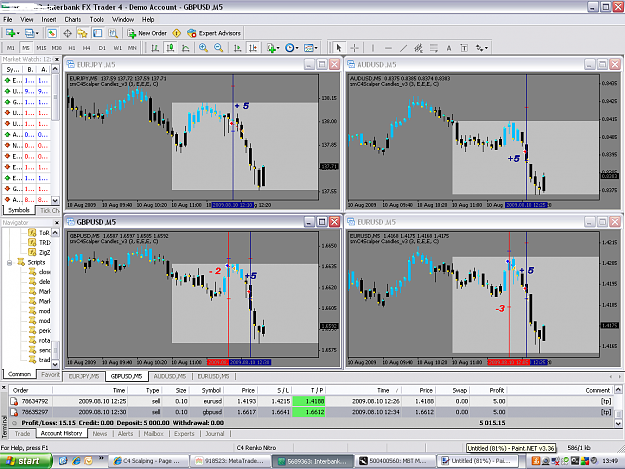Switch timeframe to W1
This screenshot has width=625, height=469.
117,48
